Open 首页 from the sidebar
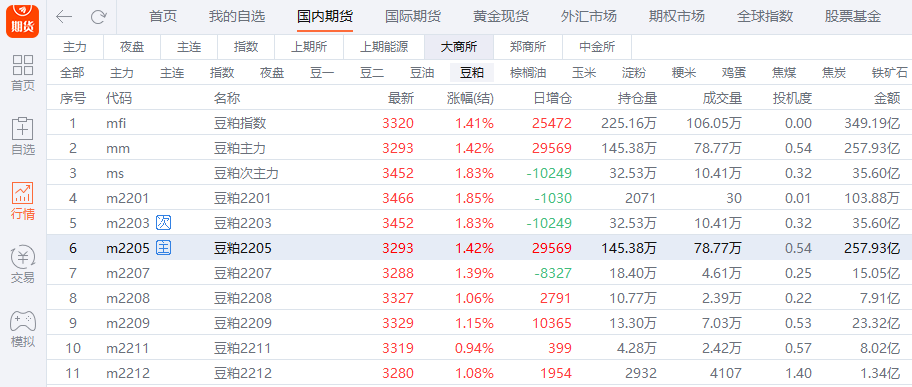 [x=23, y=73]
